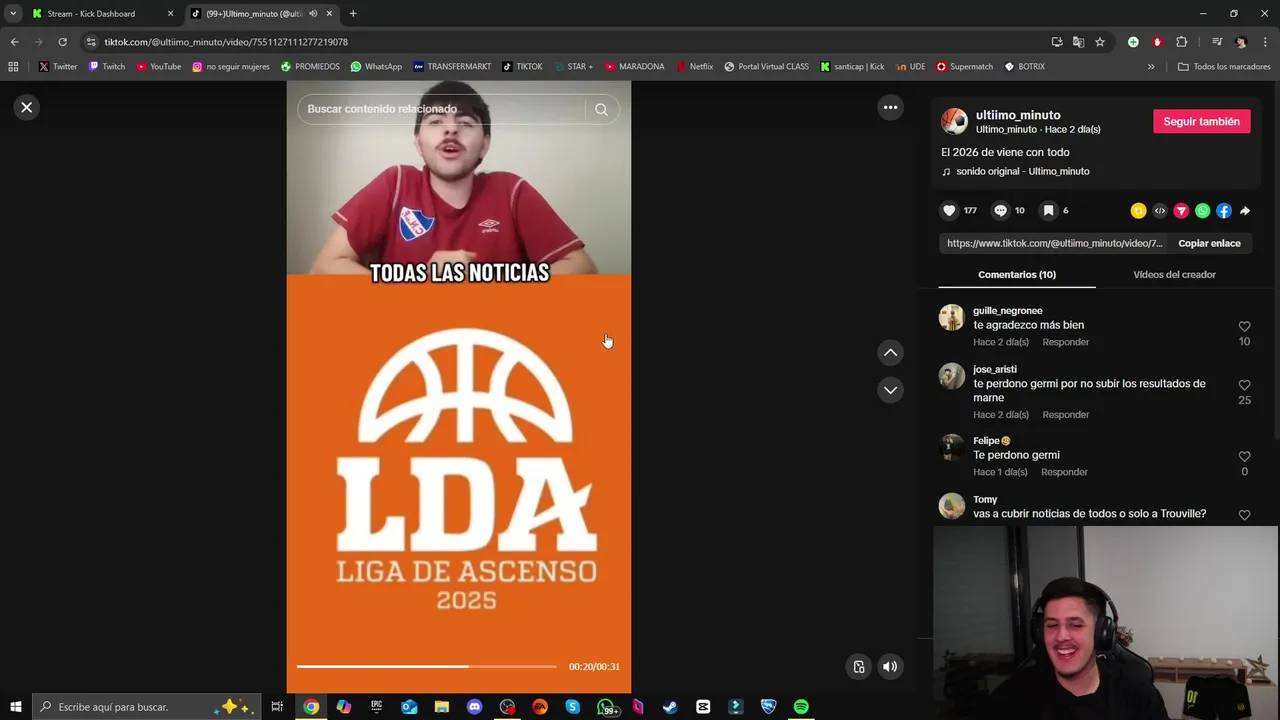The height and width of the screenshot is (720, 1280).
Task: Open Steam from the taskbar
Action: (670, 707)
